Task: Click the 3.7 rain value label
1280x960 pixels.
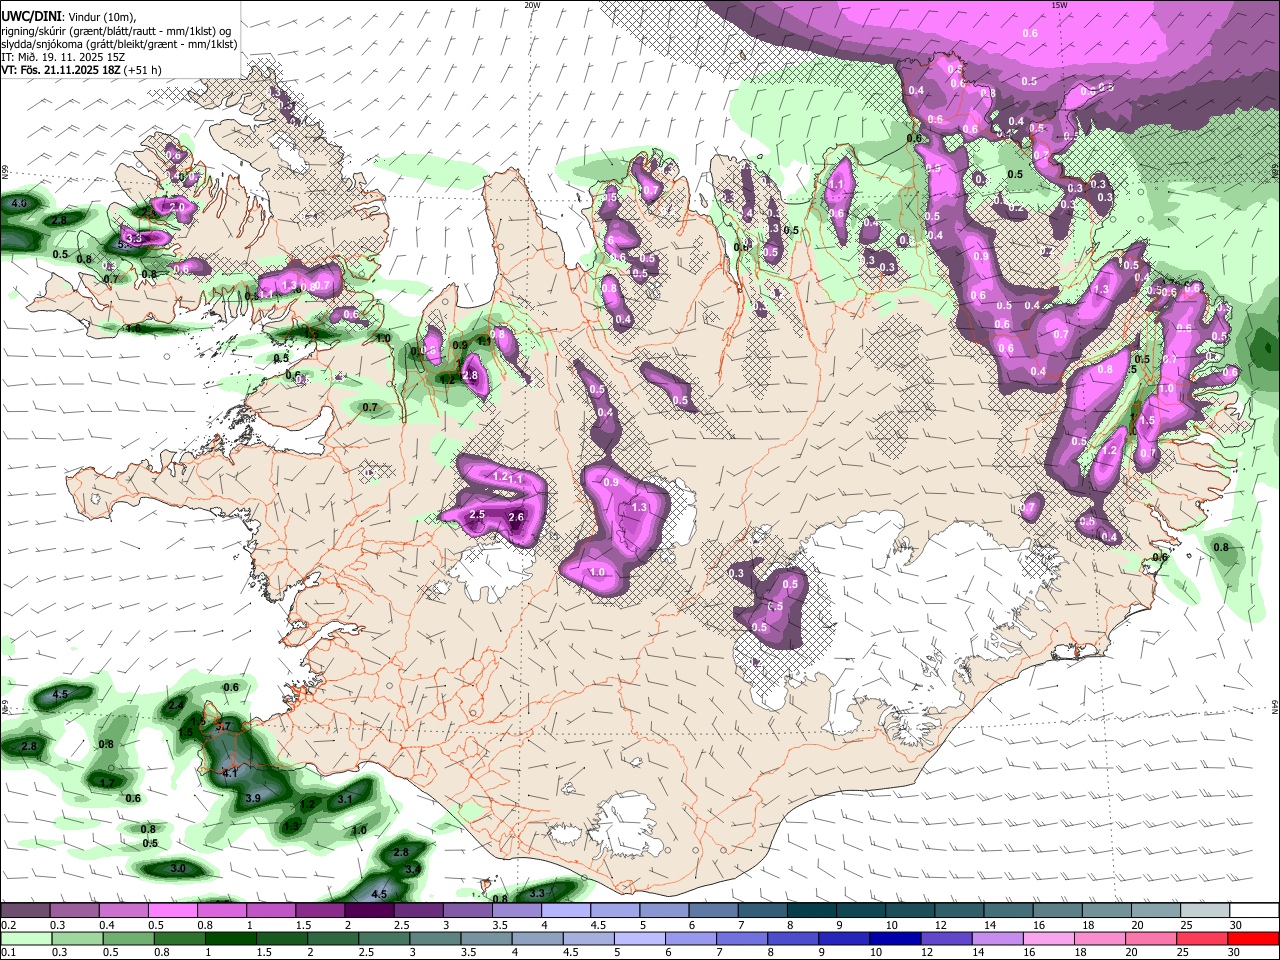Action: (x=223, y=726)
